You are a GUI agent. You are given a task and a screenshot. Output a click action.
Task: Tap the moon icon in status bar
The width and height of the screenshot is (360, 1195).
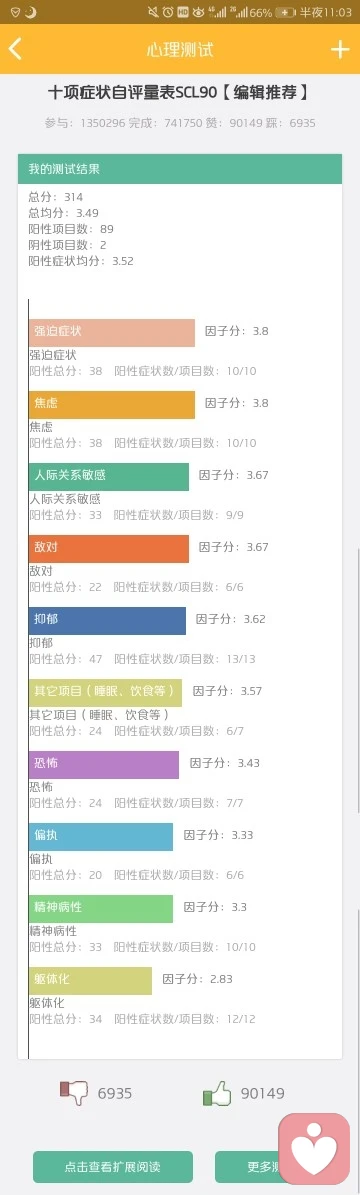[x=30, y=12]
